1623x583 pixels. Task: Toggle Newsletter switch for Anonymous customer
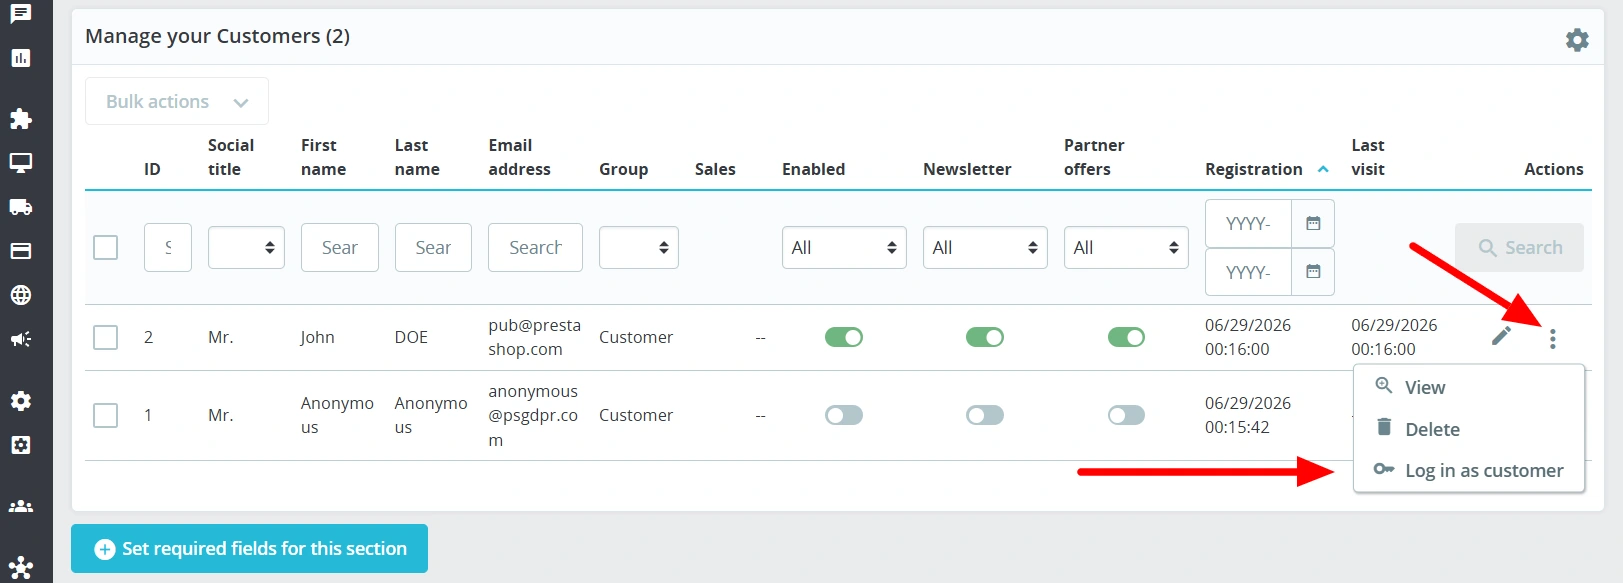pyautogui.click(x=985, y=415)
